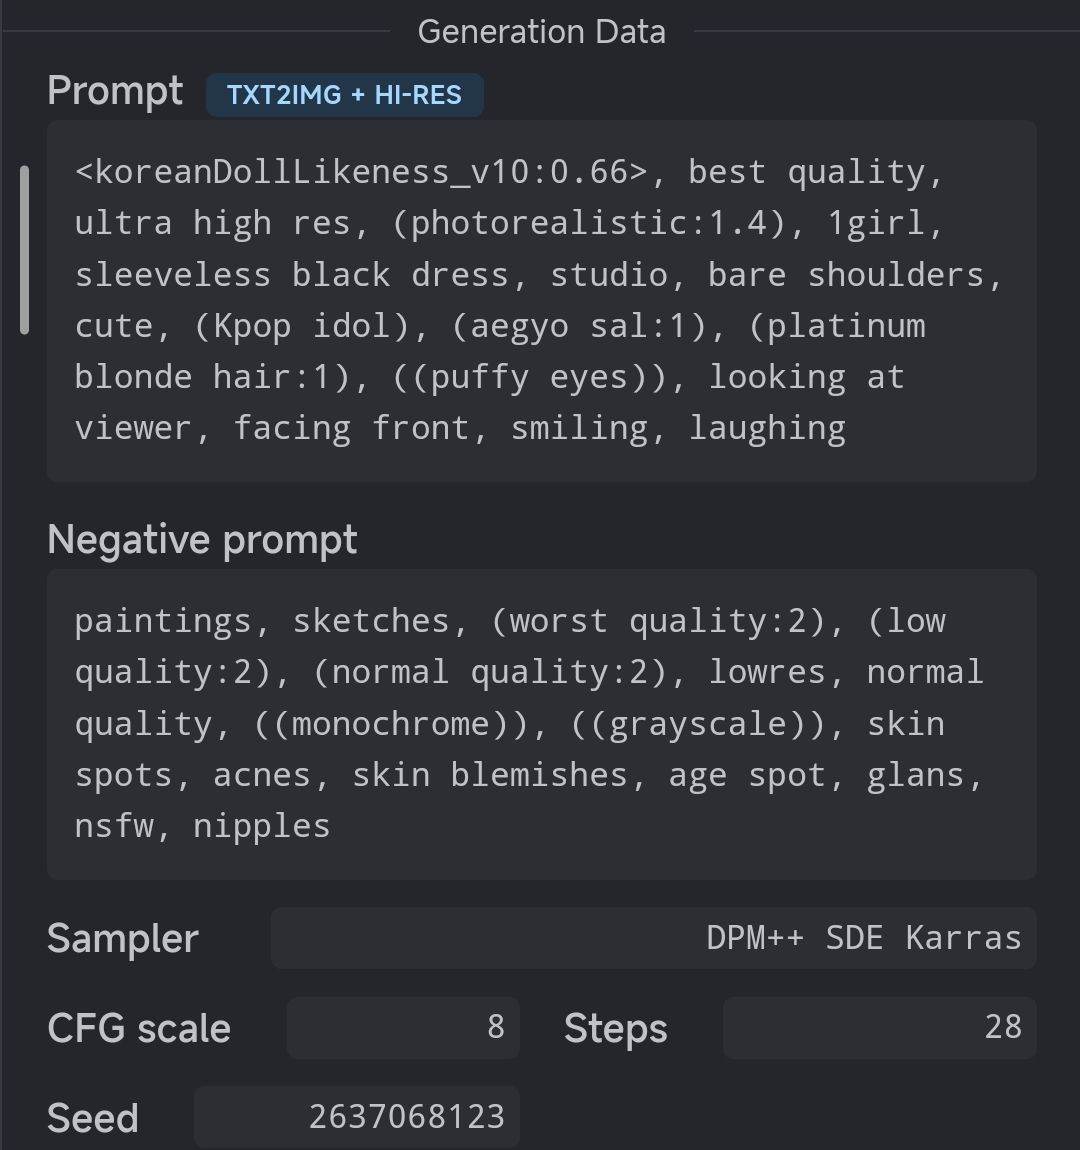Click the Generation Data heading
This screenshot has height=1150, width=1080.
(x=542, y=32)
